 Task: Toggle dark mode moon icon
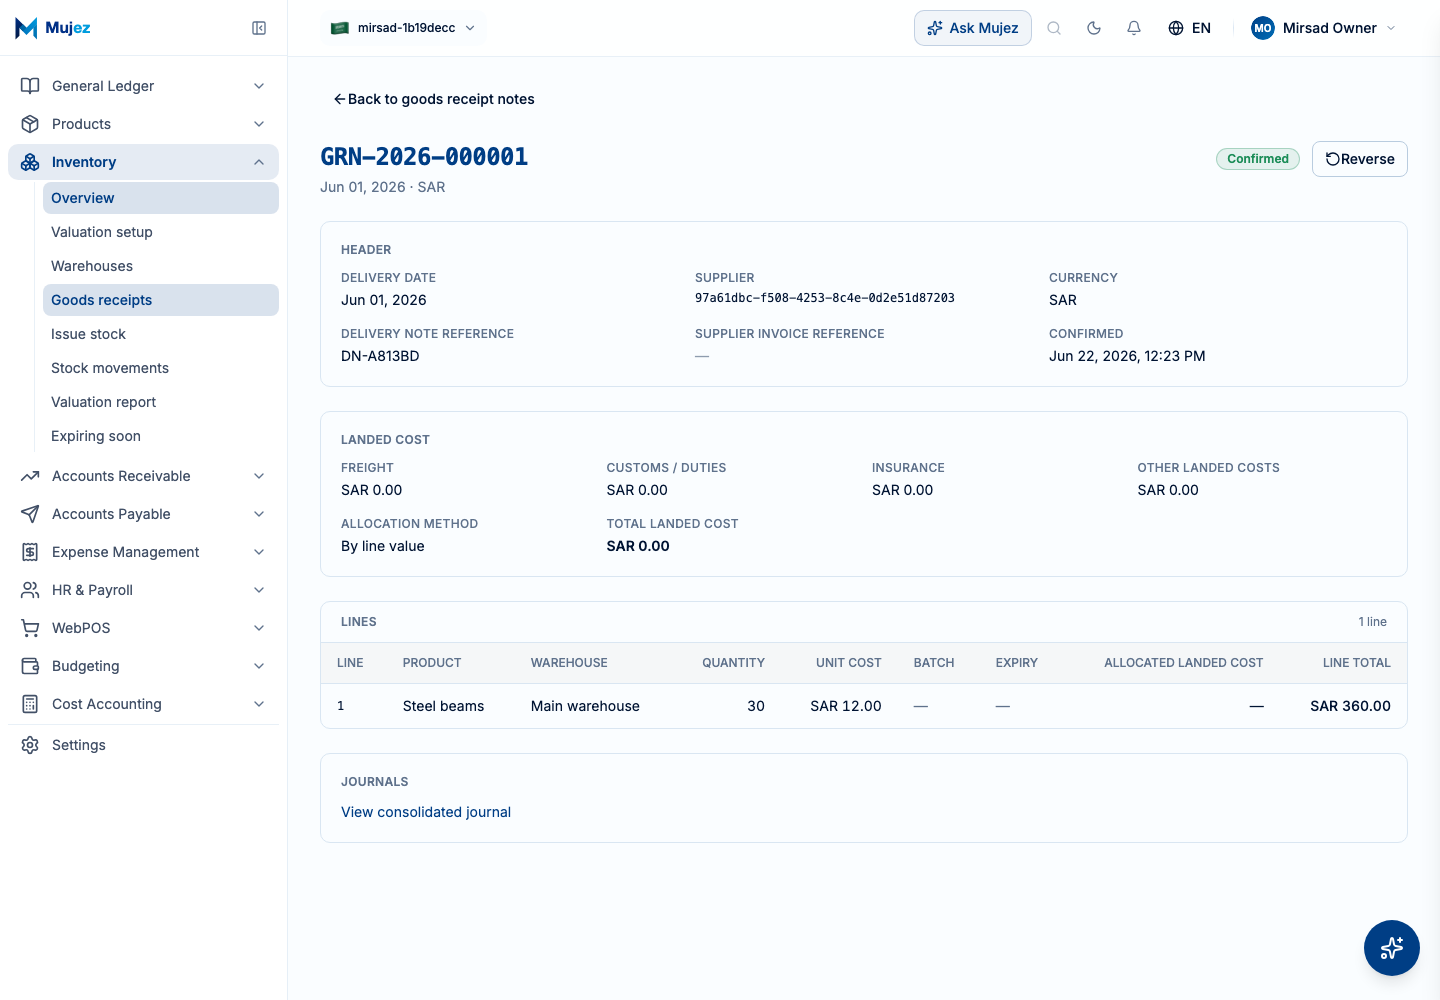1094,28
